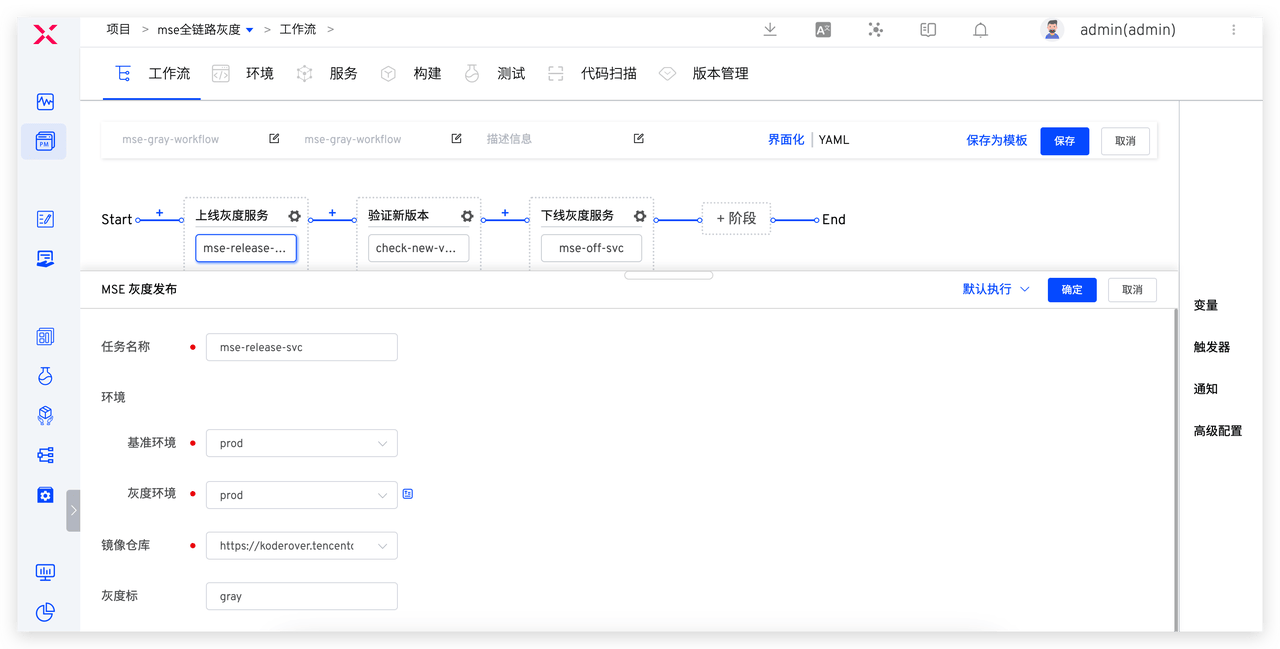Click the gear icon on 上线灰度服务 stage
The height and width of the screenshot is (649, 1280).
pos(294,215)
